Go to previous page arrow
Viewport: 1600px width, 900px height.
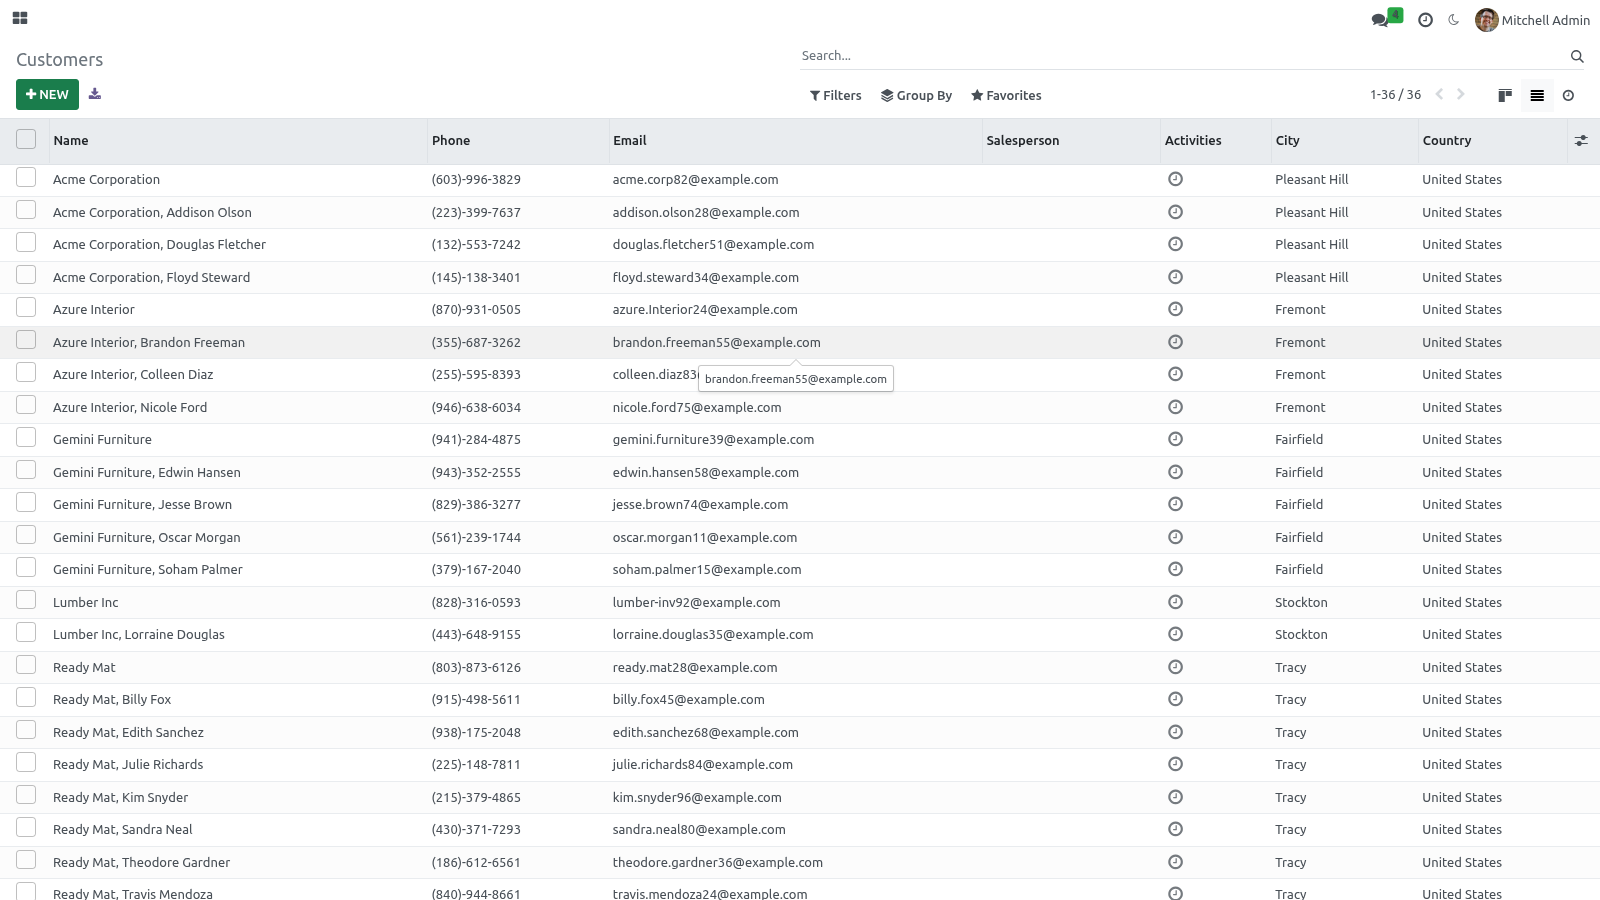point(1440,95)
